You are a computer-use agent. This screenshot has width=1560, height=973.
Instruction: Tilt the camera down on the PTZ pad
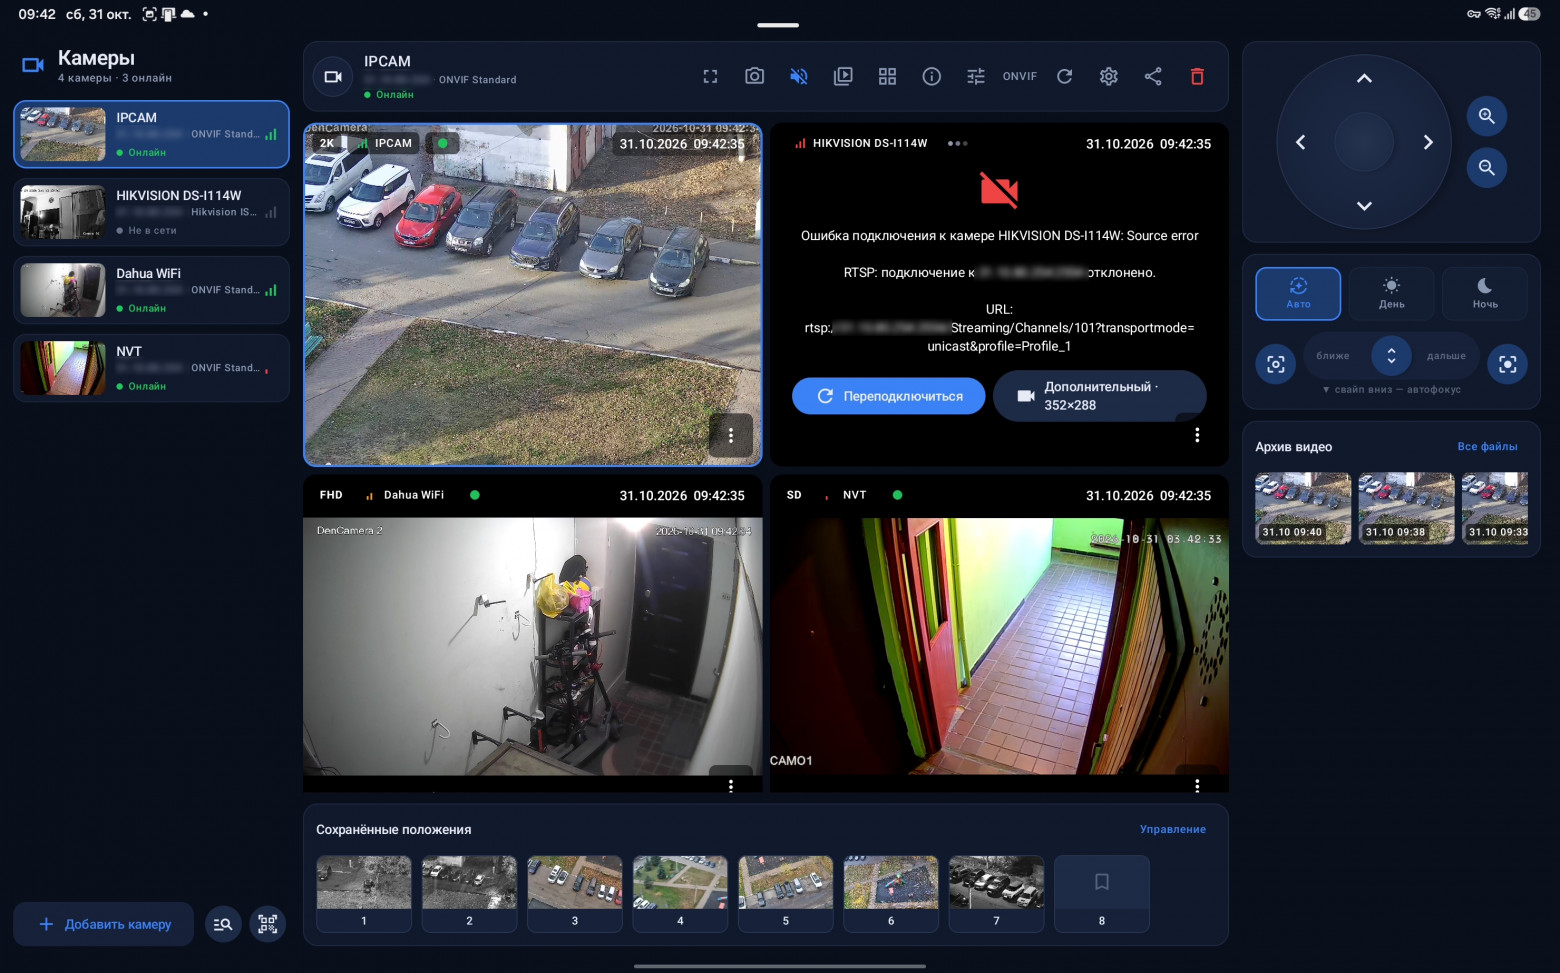[1364, 206]
